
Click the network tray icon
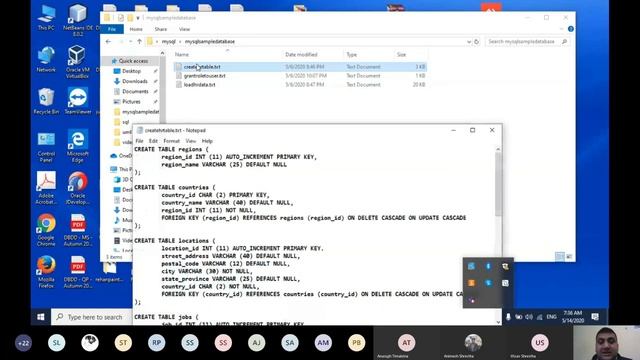(540, 317)
